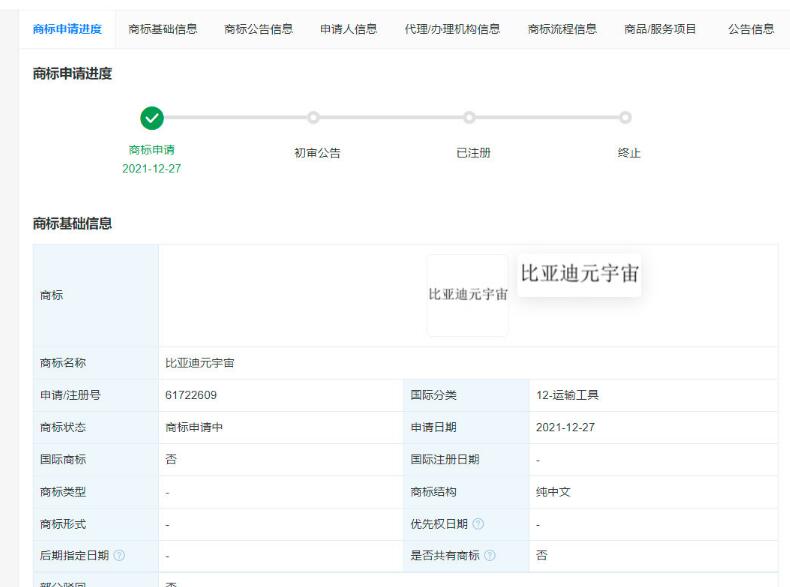Select the 商品/服务项目 tab
The height and width of the screenshot is (587, 790).
pyautogui.click(x=660, y=29)
